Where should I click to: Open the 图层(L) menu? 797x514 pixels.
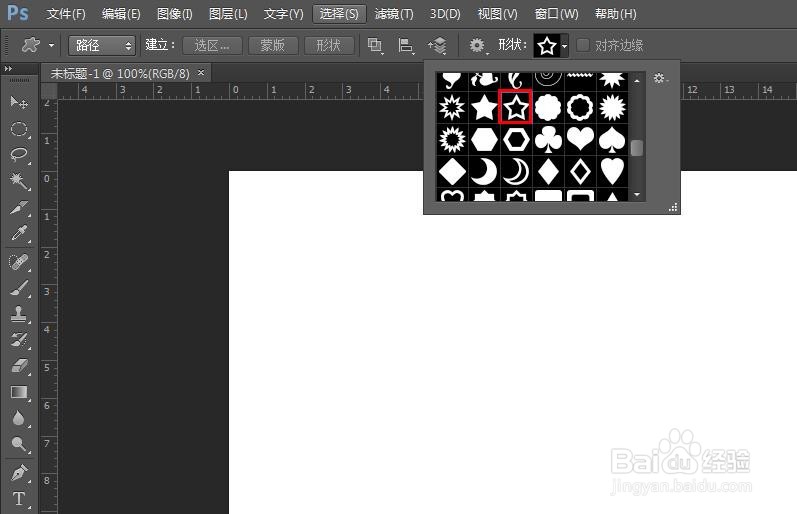228,14
